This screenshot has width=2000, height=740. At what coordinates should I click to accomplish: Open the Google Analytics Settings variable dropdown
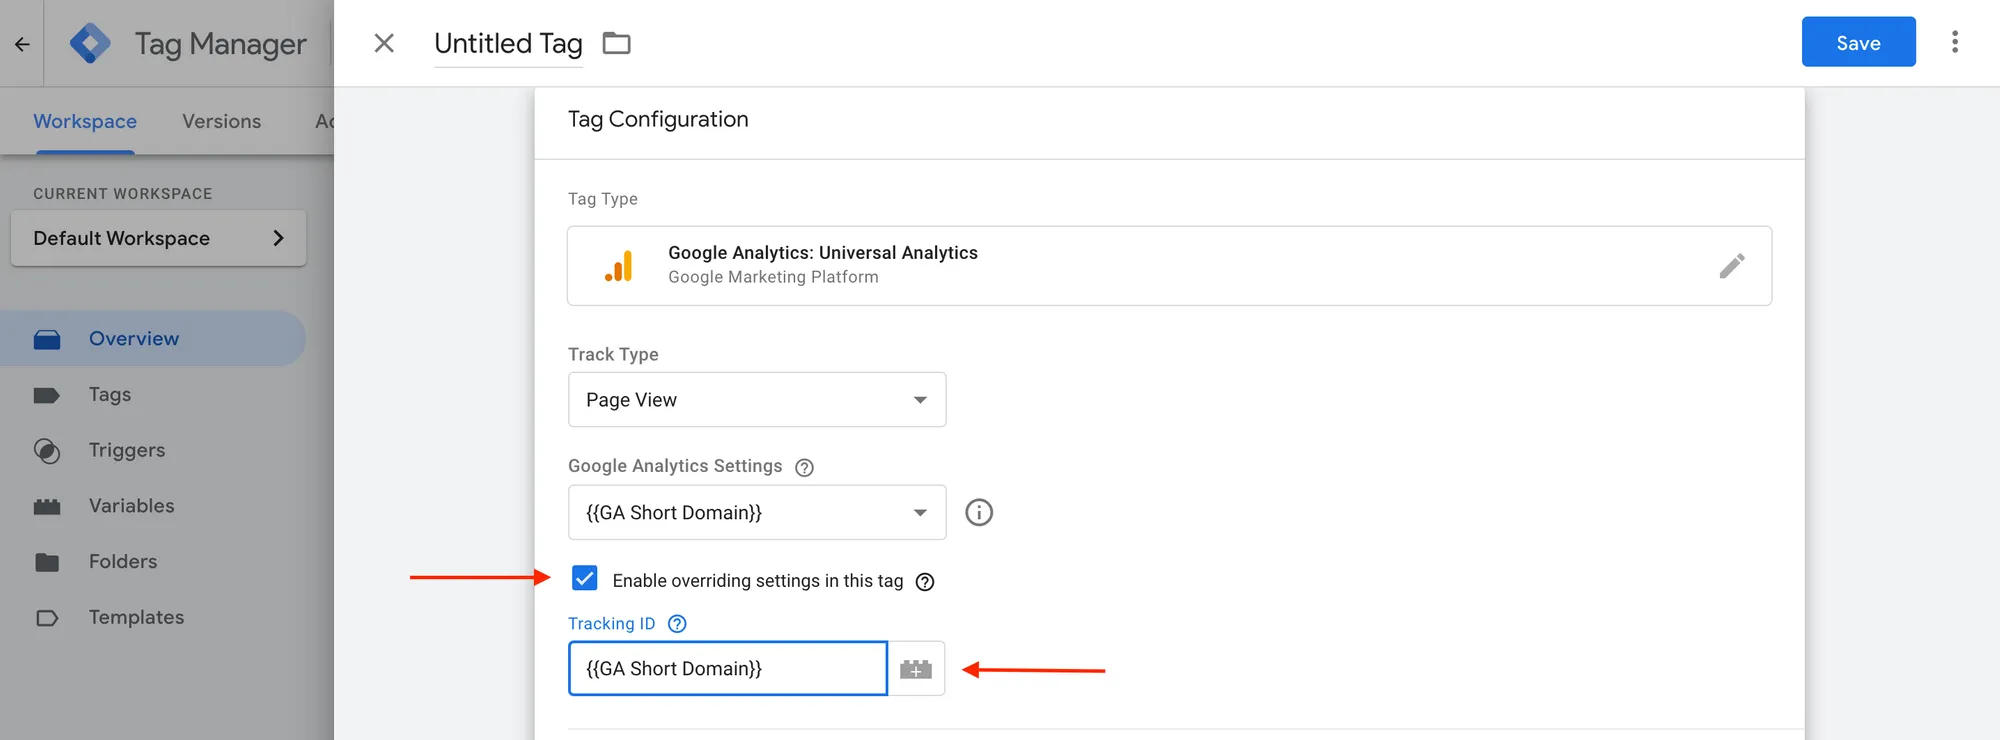757,512
